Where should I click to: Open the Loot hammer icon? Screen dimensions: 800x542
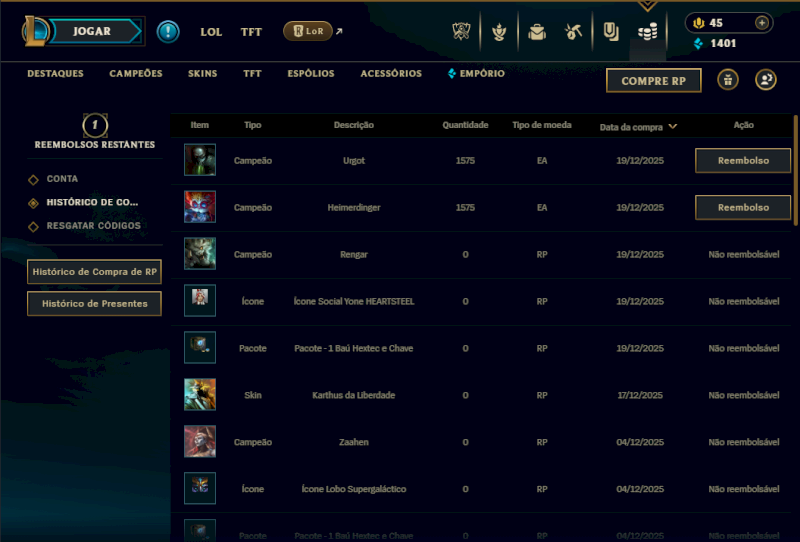tap(573, 32)
